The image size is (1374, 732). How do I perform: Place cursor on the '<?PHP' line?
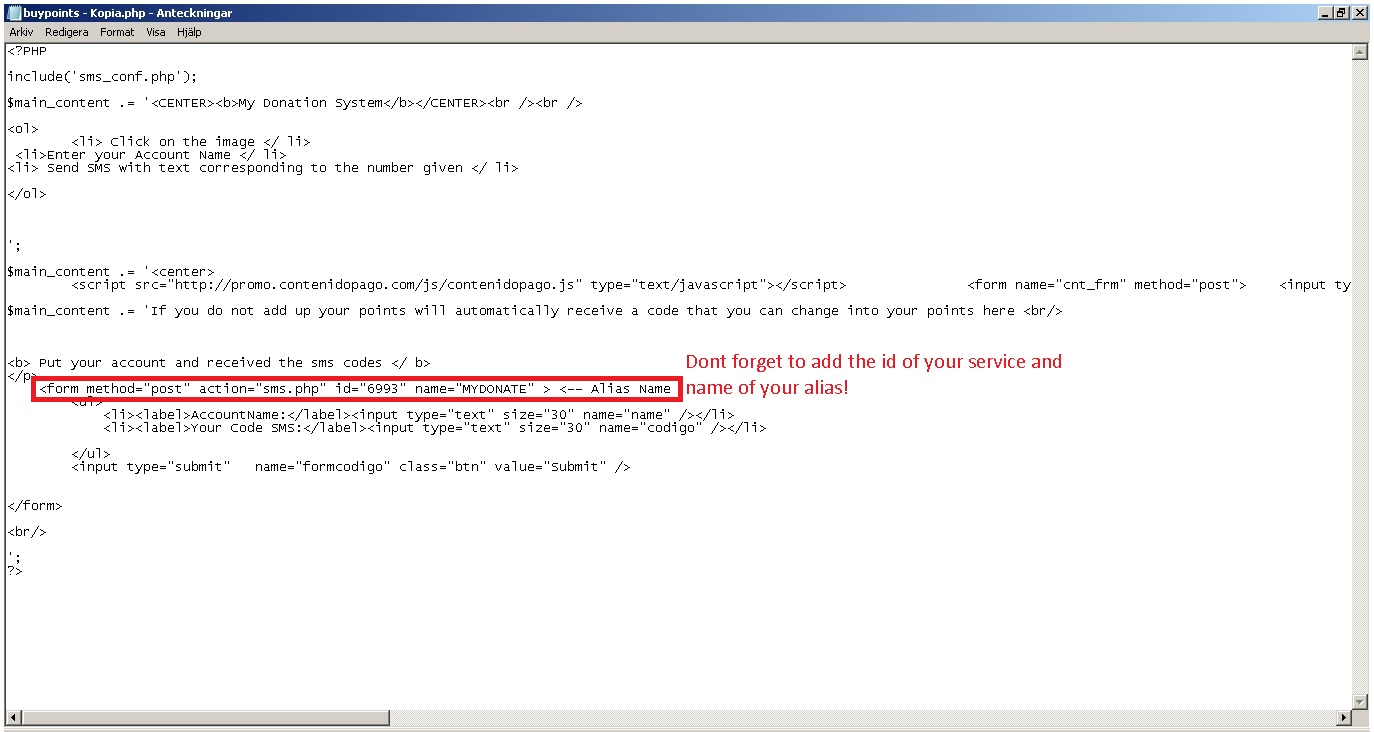pos(26,50)
